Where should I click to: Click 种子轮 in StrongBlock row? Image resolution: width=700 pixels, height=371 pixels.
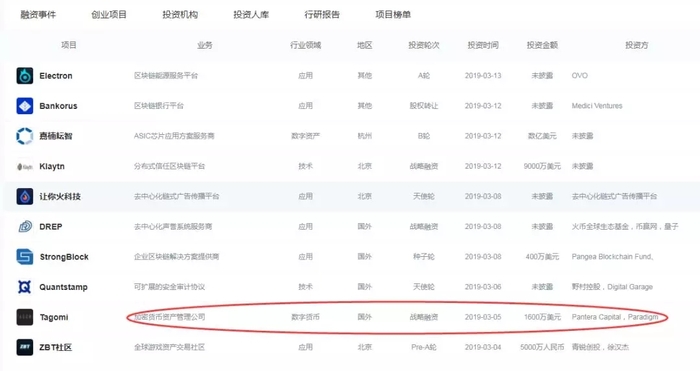pyautogui.click(x=424, y=257)
